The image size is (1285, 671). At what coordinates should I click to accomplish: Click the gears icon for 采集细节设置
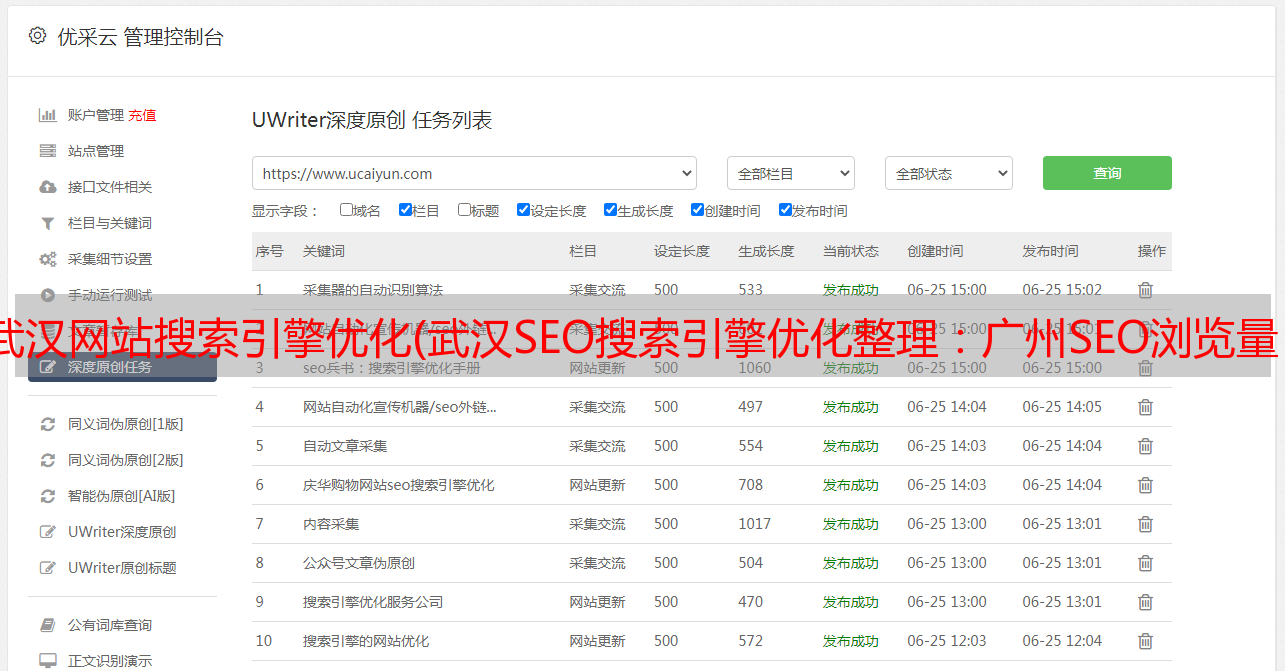click(47, 259)
